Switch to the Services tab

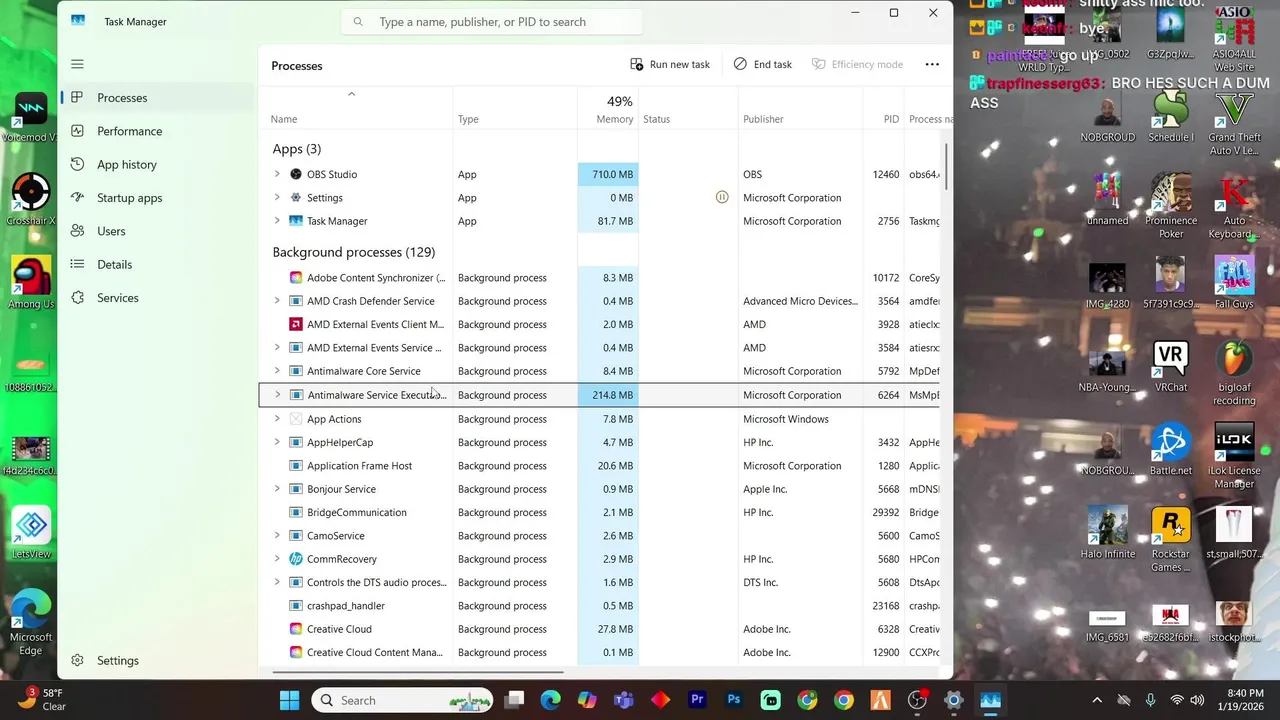[157, 298]
